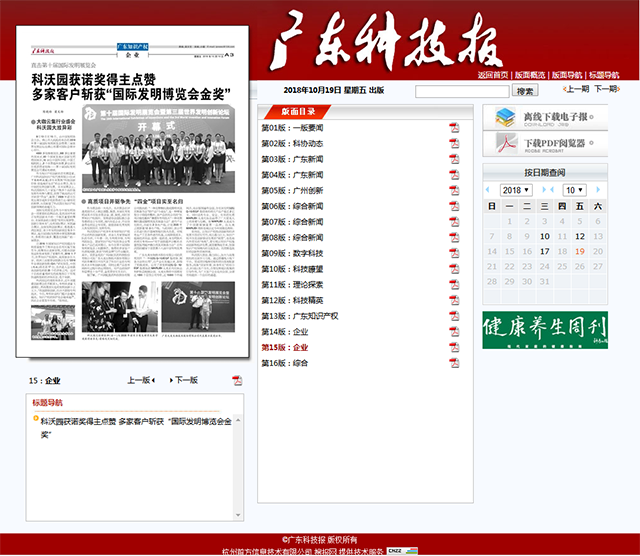The width and height of the screenshot is (640, 556).
Task: Open the month dropdown showing 10
Action: tap(573, 189)
